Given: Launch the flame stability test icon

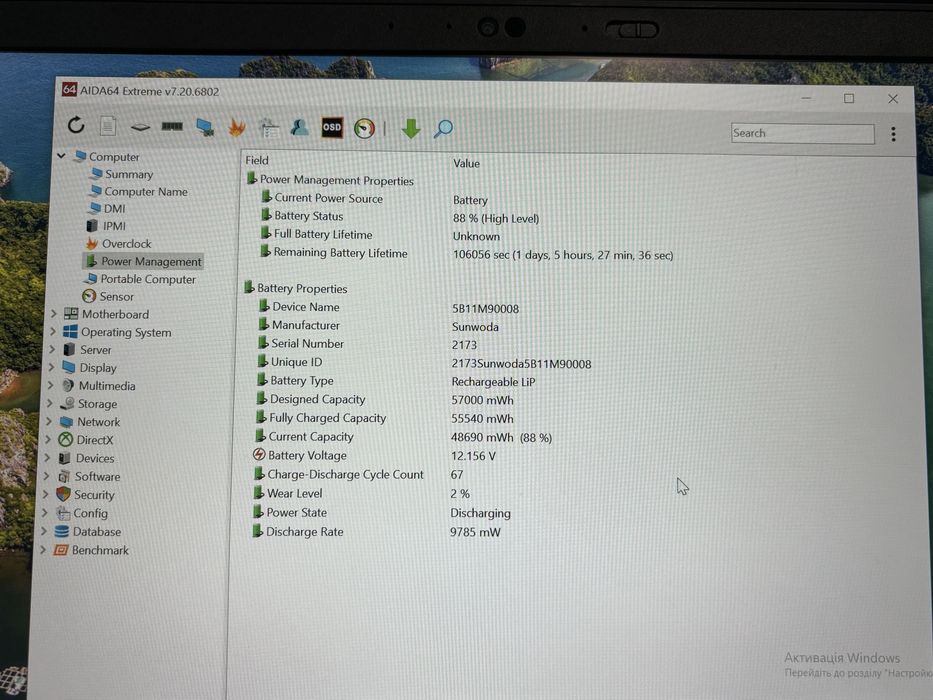Looking at the screenshot, I should (237, 127).
